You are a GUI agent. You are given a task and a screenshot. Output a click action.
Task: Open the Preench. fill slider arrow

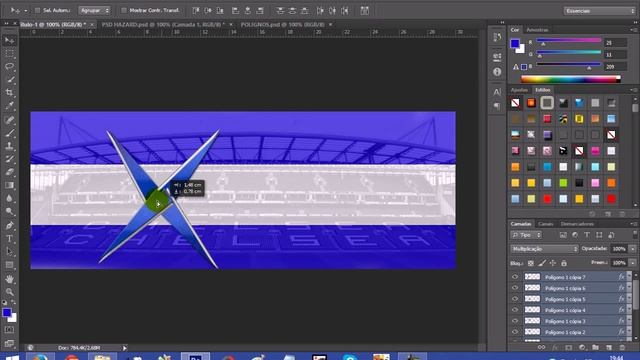(x=633, y=263)
